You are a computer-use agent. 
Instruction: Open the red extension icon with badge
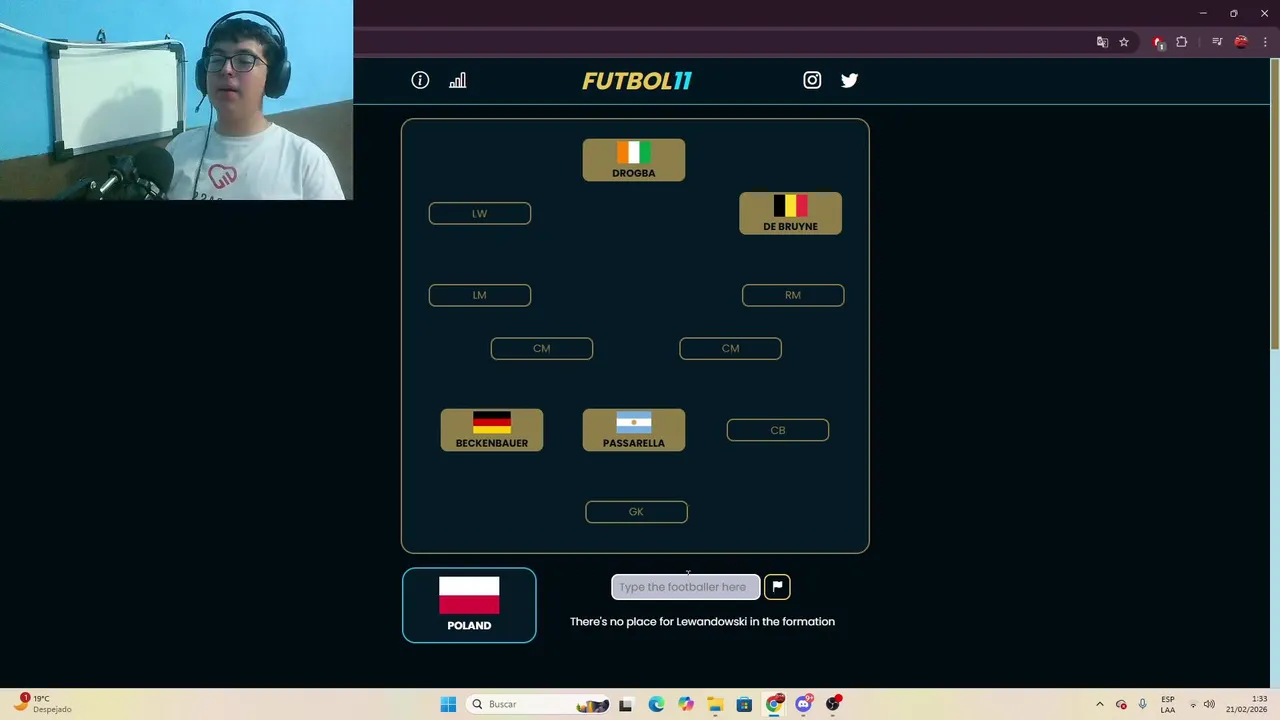tap(1158, 42)
